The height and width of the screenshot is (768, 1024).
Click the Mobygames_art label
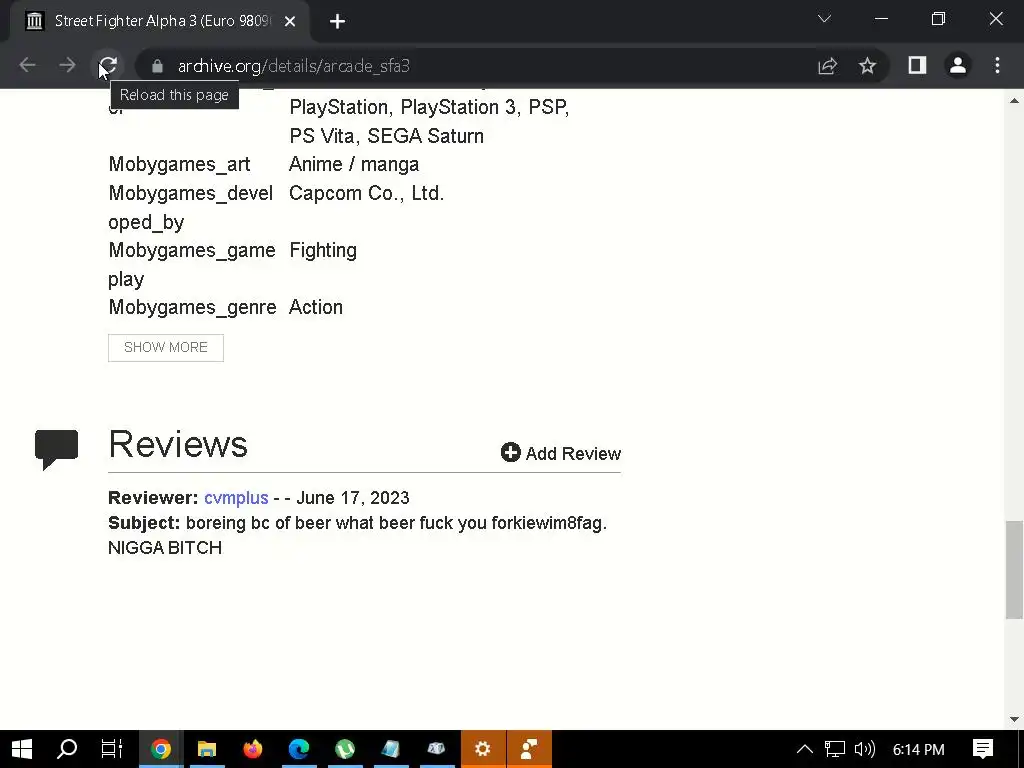coord(179,165)
